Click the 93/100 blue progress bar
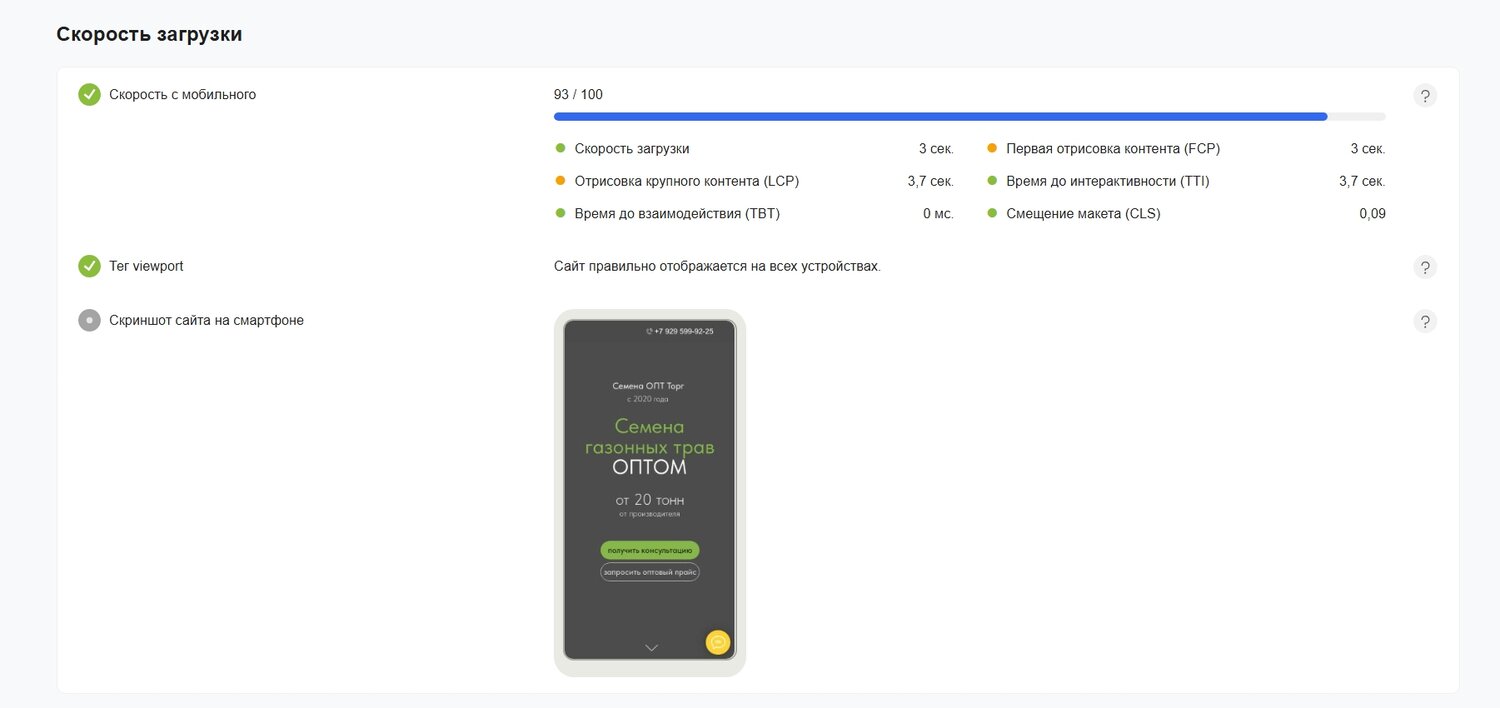The image size is (1500, 708). pyautogui.click(x=970, y=117)
